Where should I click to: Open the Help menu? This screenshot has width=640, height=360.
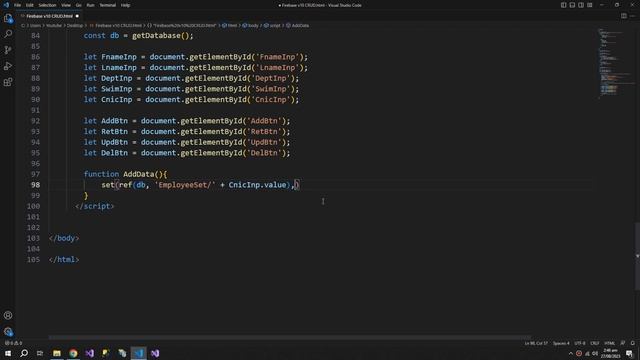tap(125, 5)
